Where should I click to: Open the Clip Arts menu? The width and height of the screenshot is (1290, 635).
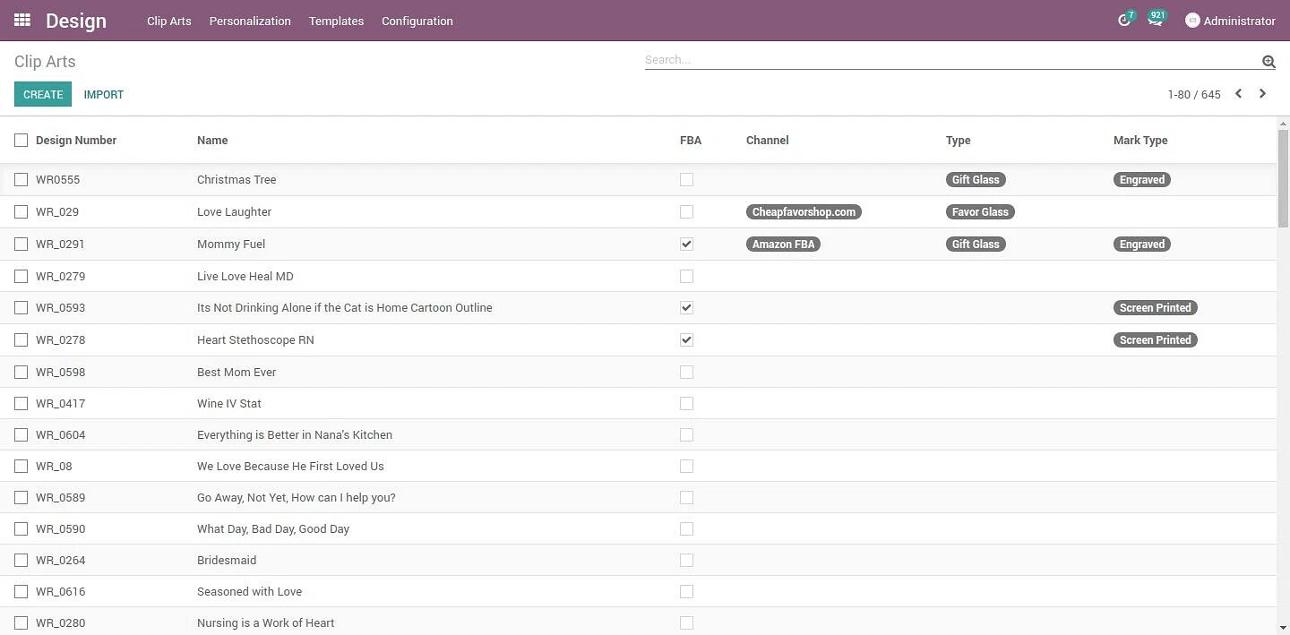pos(168,21)
